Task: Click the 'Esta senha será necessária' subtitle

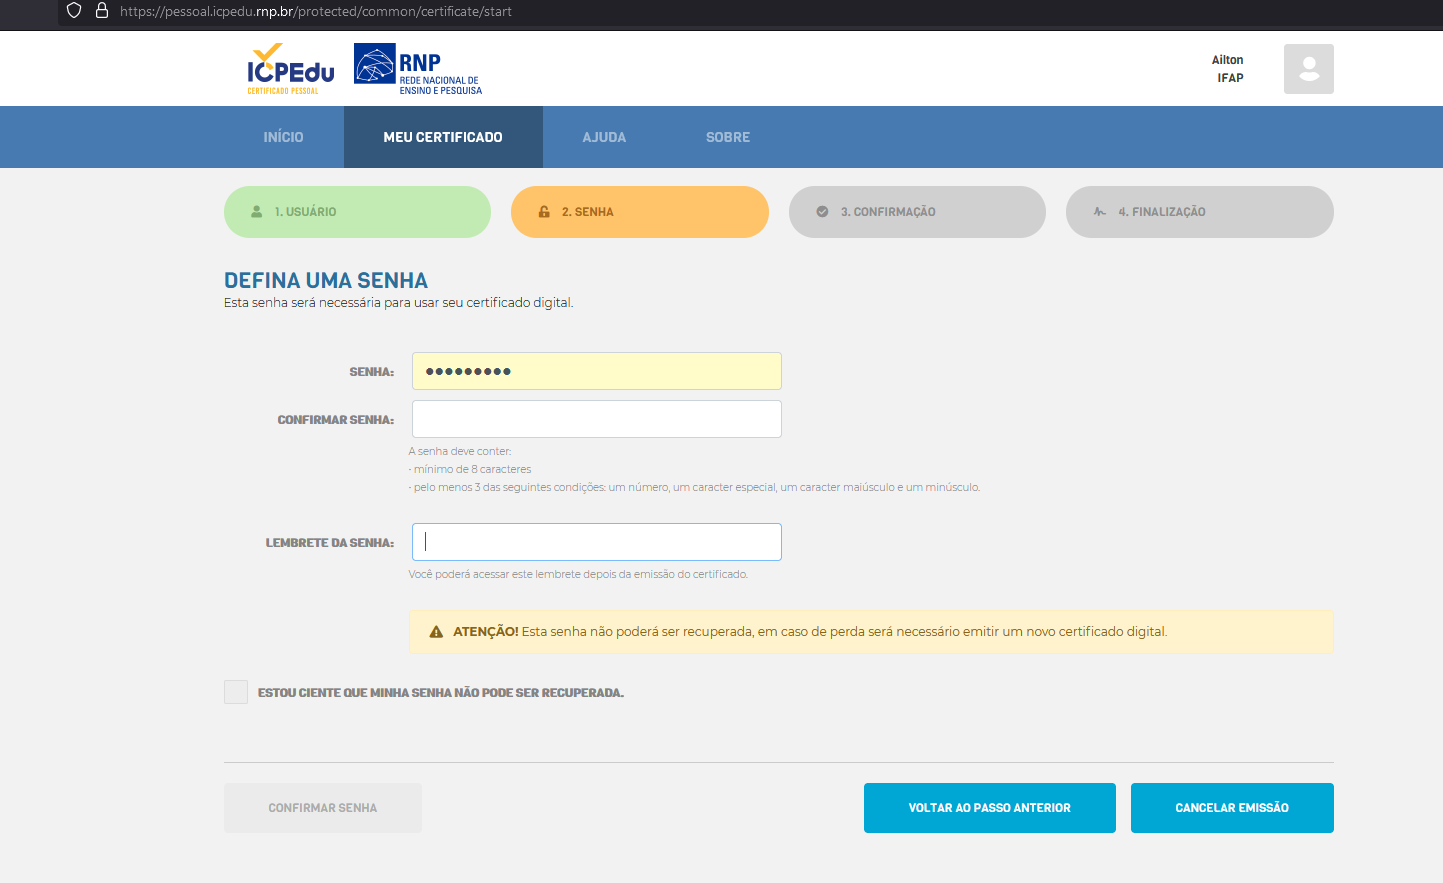Action: point(399,302)
